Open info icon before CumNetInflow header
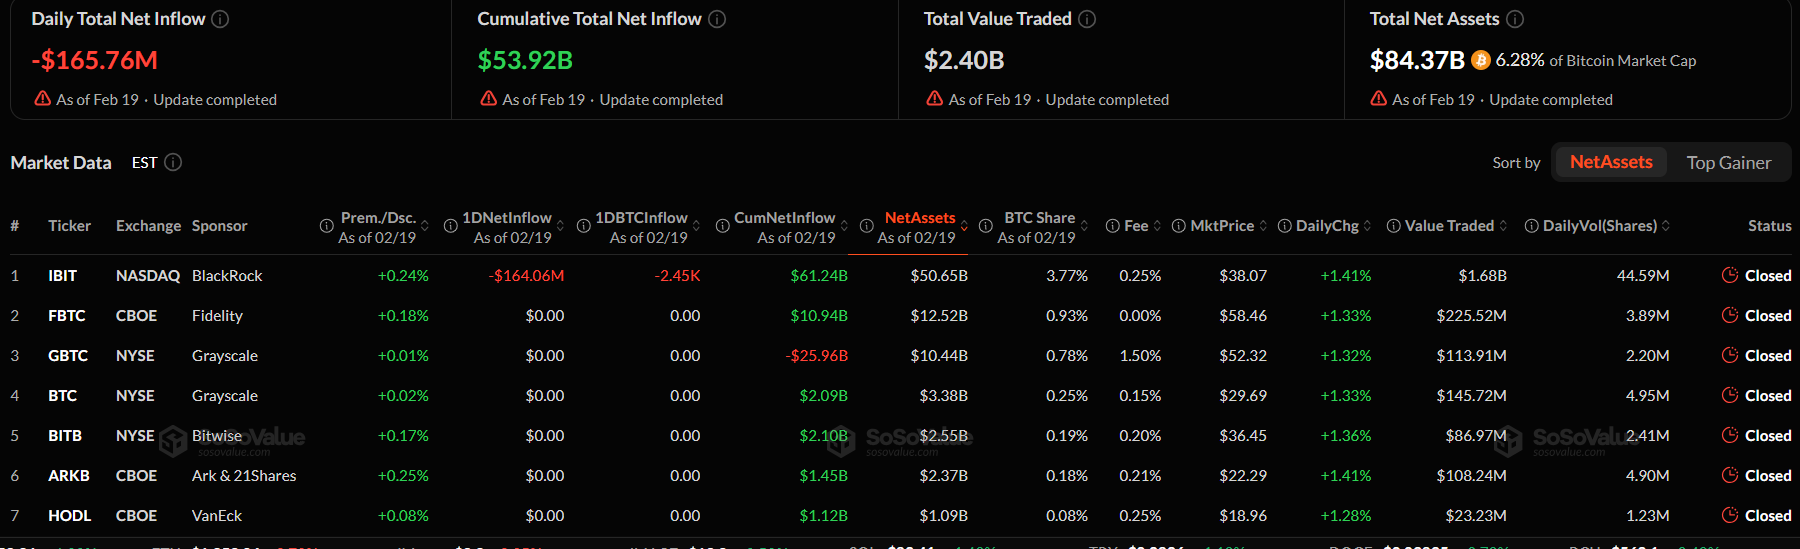The image size is (1800, 549). (x=722, y=226)
